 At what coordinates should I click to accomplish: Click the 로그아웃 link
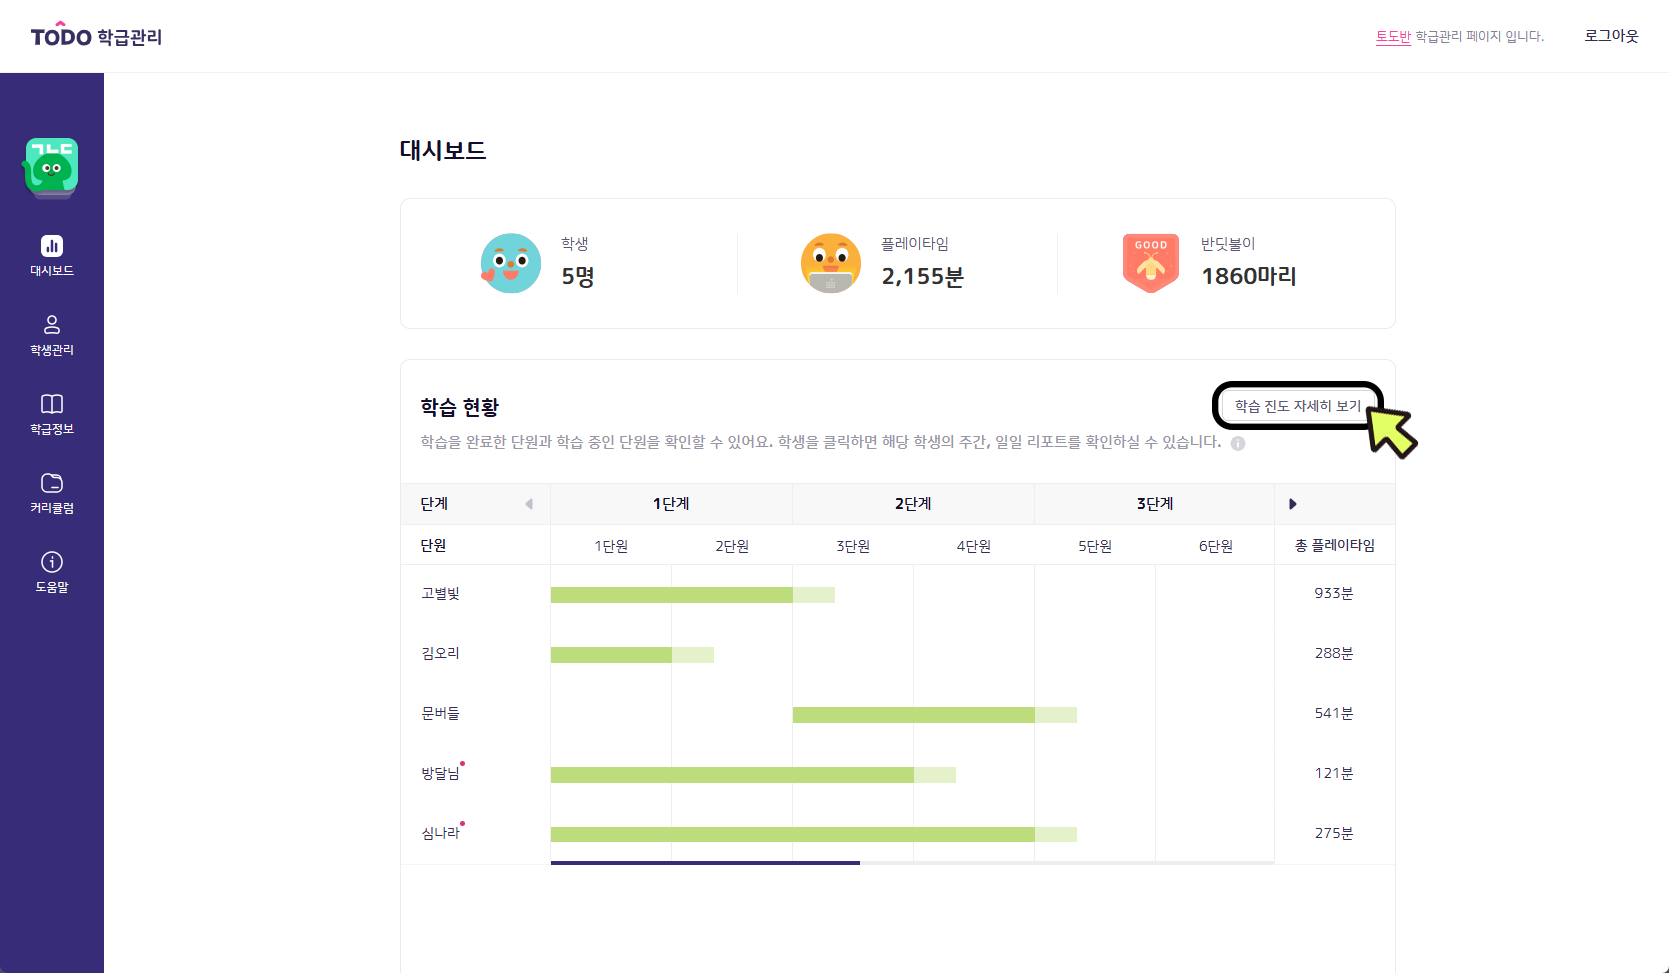(1611, 36)
